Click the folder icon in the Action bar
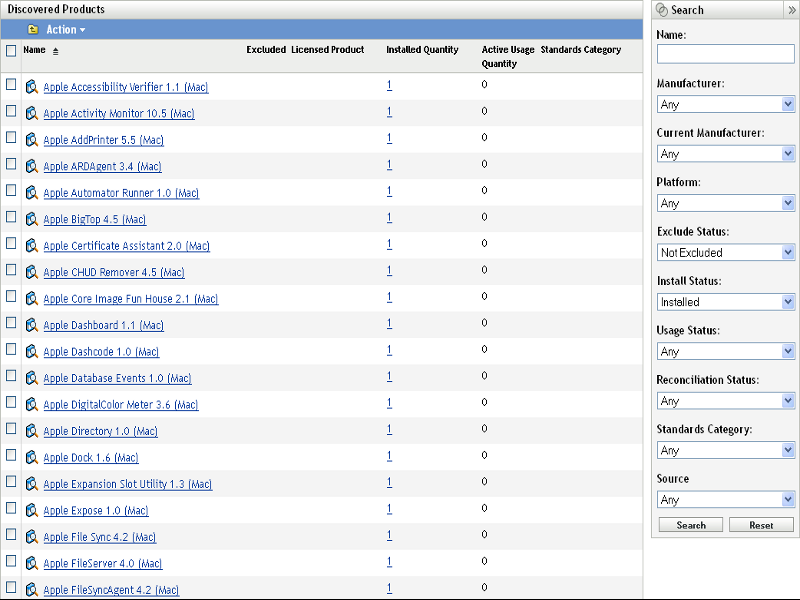 (x=33, y=30)
